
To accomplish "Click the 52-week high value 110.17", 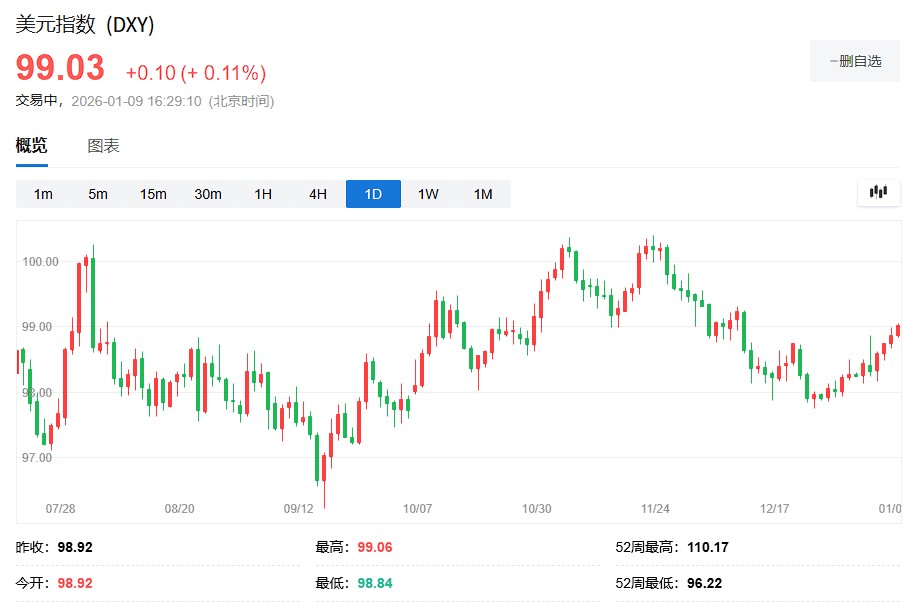I will pyautogui.click(x=708, y=547).
